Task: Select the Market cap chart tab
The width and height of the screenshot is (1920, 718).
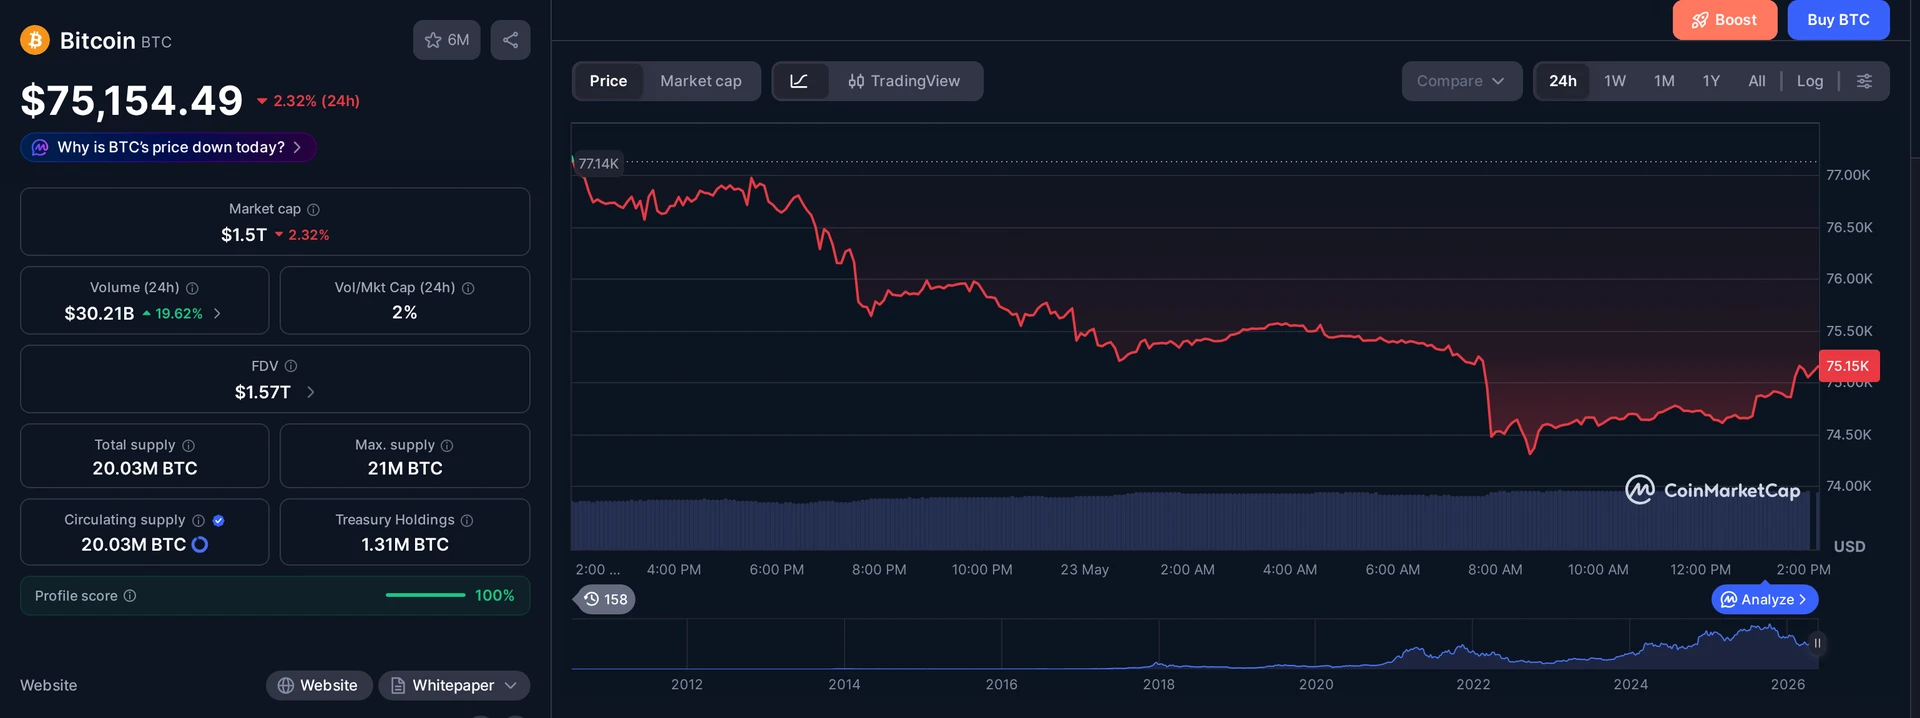Action: pos(701,81)
